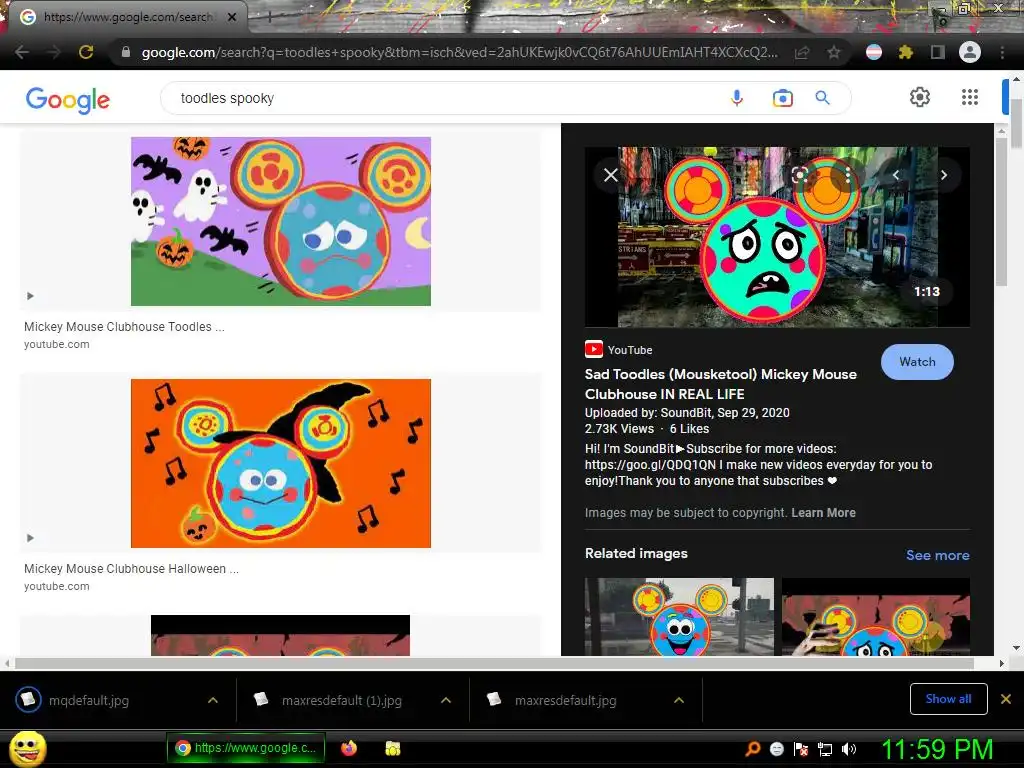1024x768 pixels.
Task: Open the orange Halloween Toodles thumbnail
Action: tap(281, 463)
